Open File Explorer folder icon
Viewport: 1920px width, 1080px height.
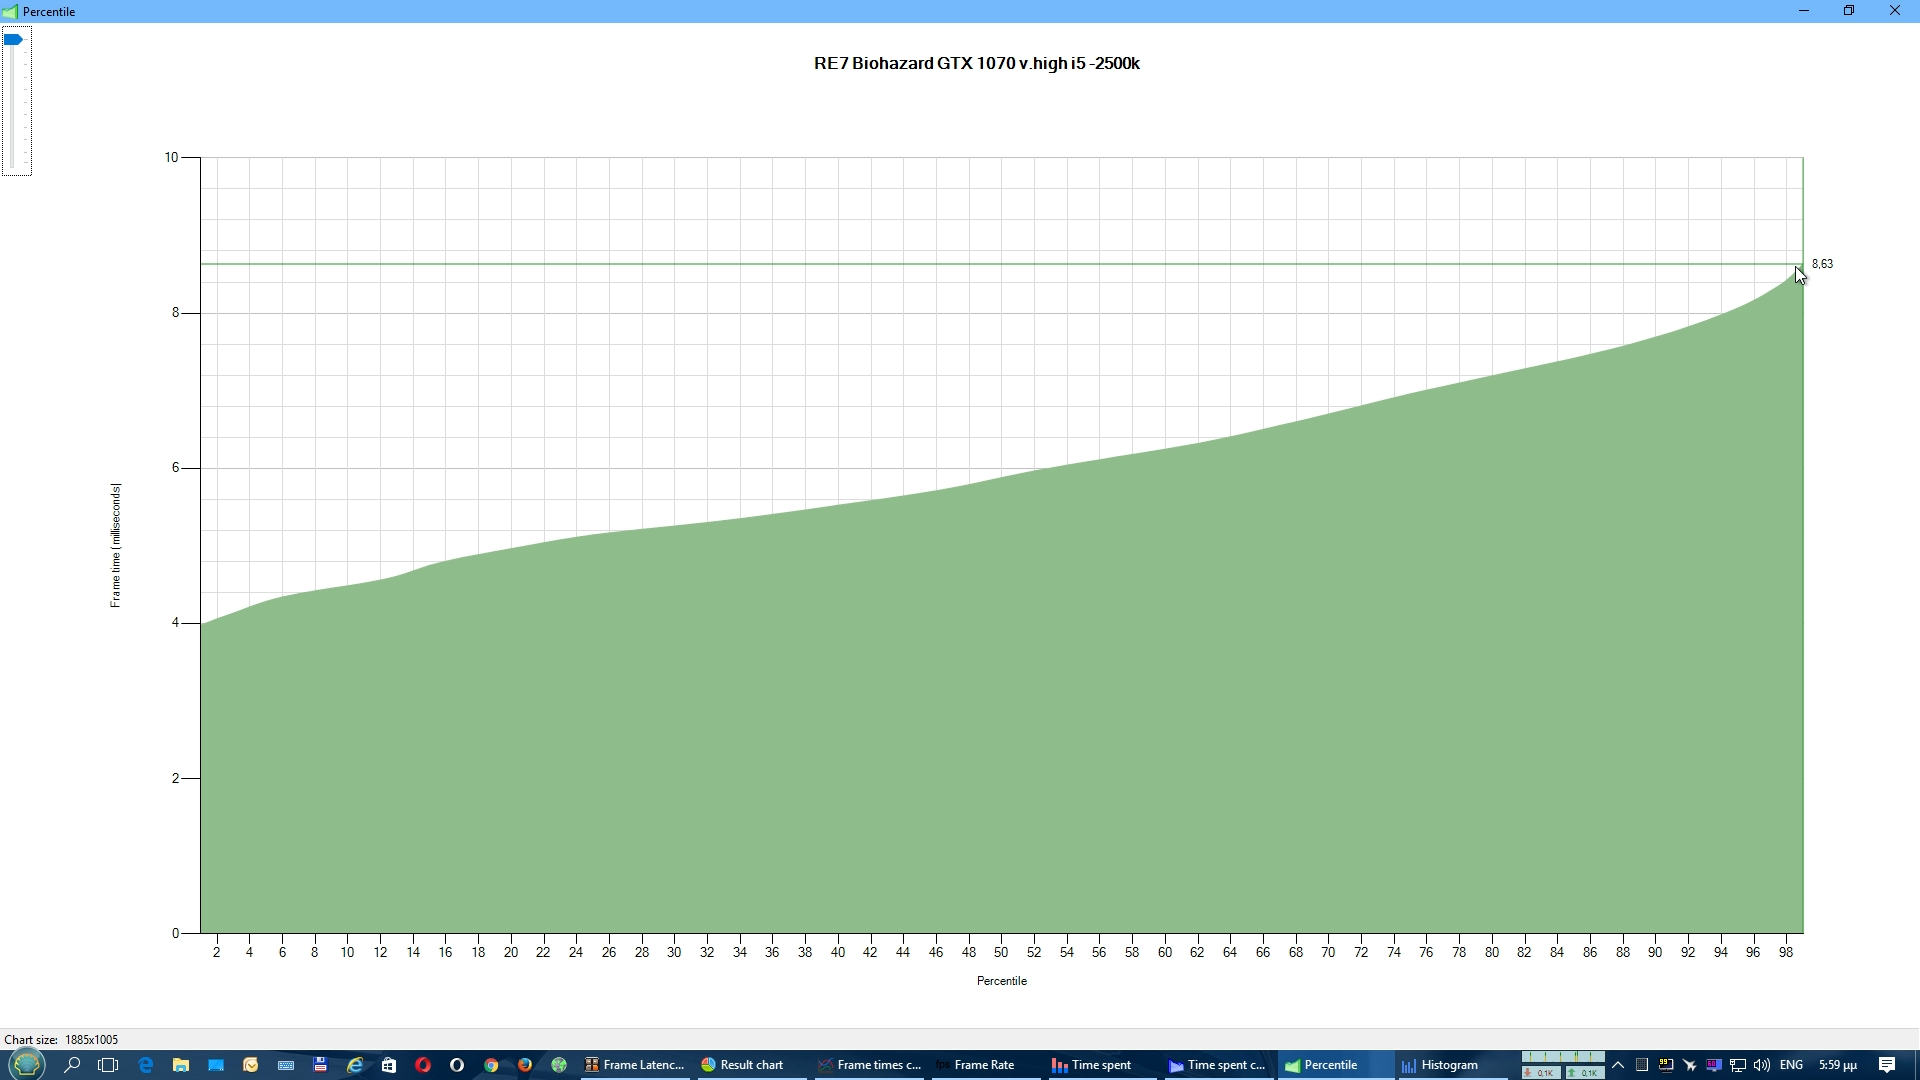point(181,1065)
